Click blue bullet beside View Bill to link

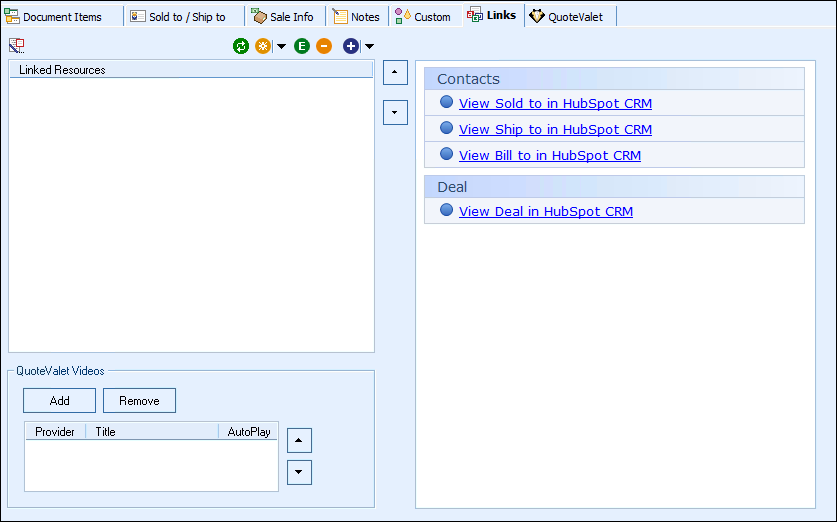446,154
